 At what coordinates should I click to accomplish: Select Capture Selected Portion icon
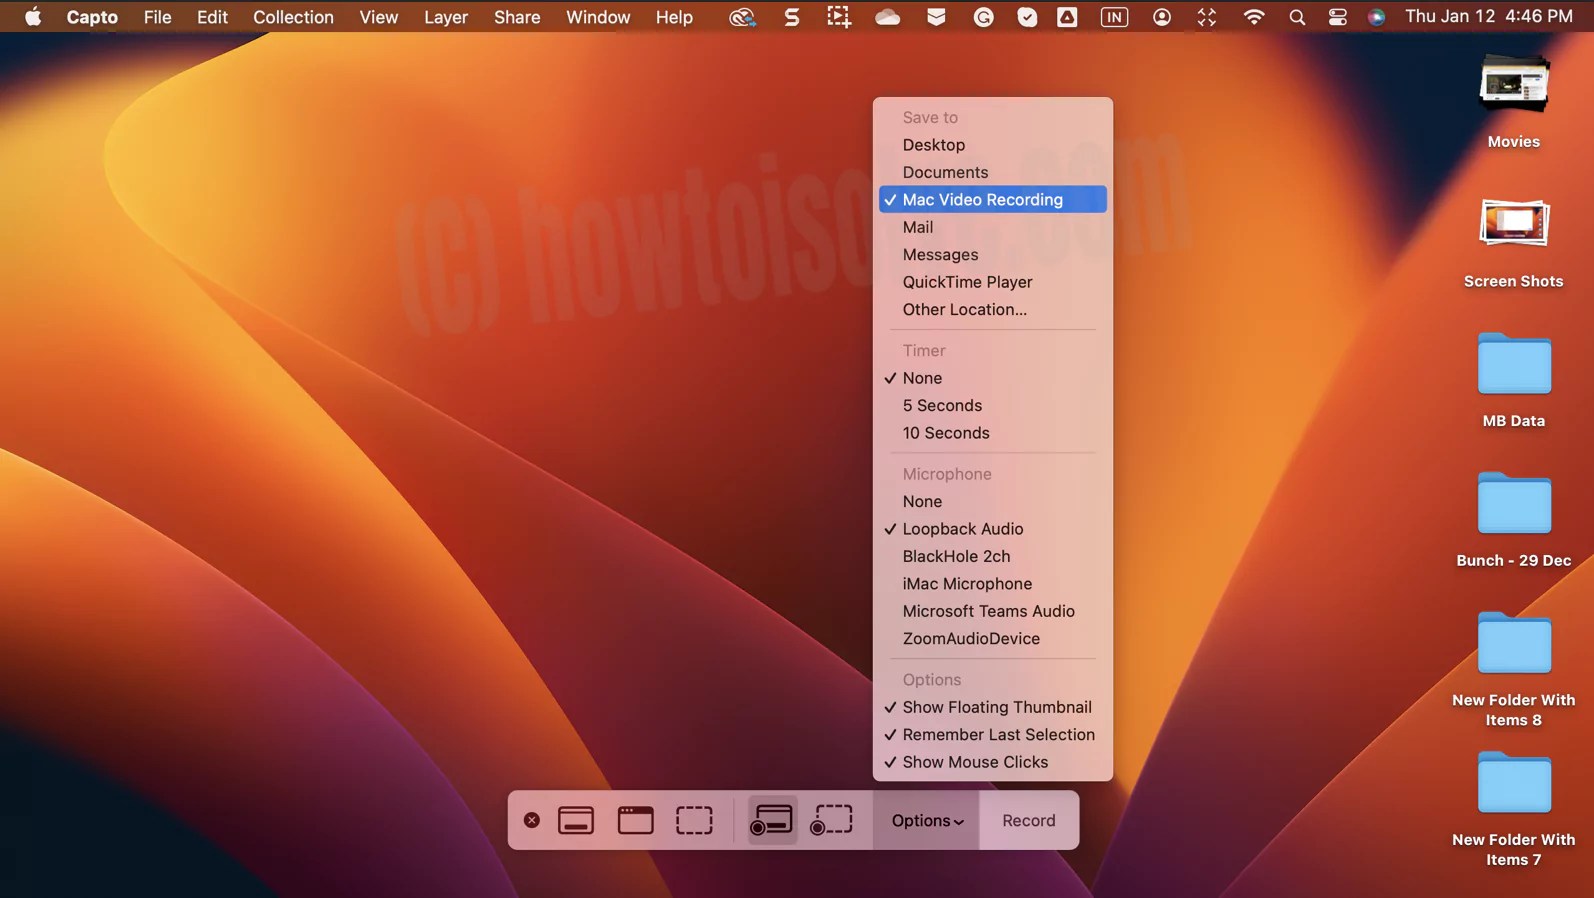(x=694, y=820)
